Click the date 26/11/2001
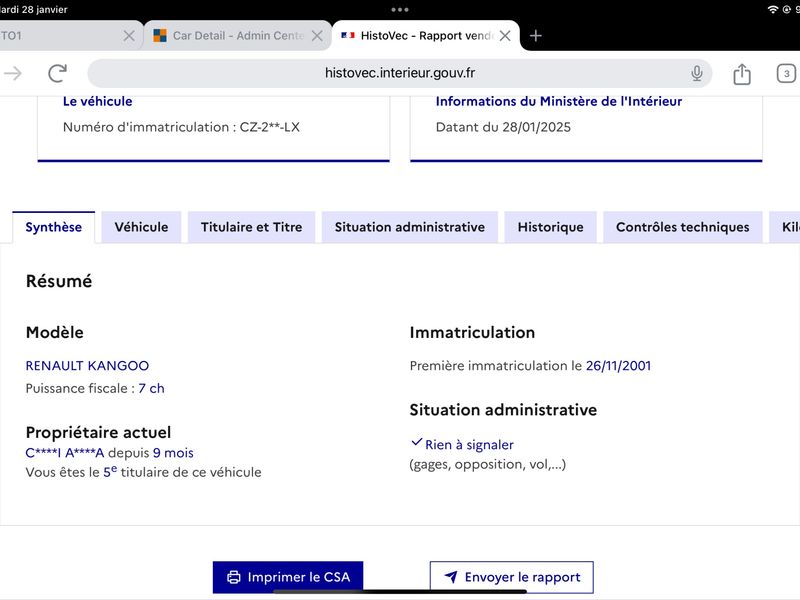Screen dimensions: 800x600 pos(618,366)
